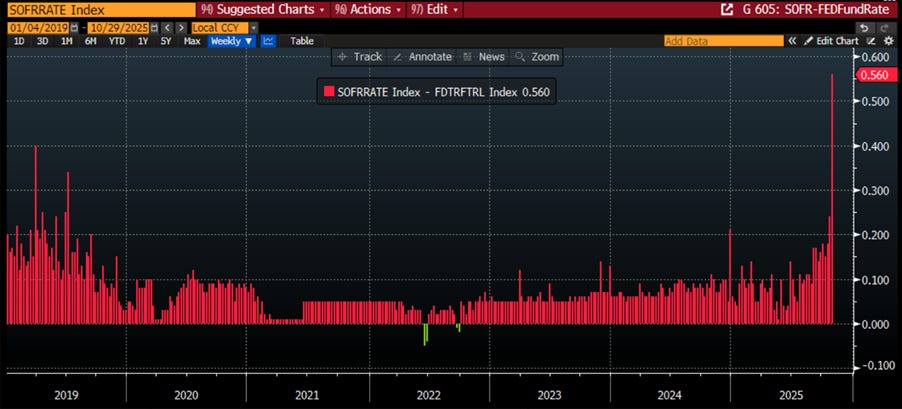Click the undo arrow icon
This screenshot has width=902, height=409.
[x=863, y=28]
